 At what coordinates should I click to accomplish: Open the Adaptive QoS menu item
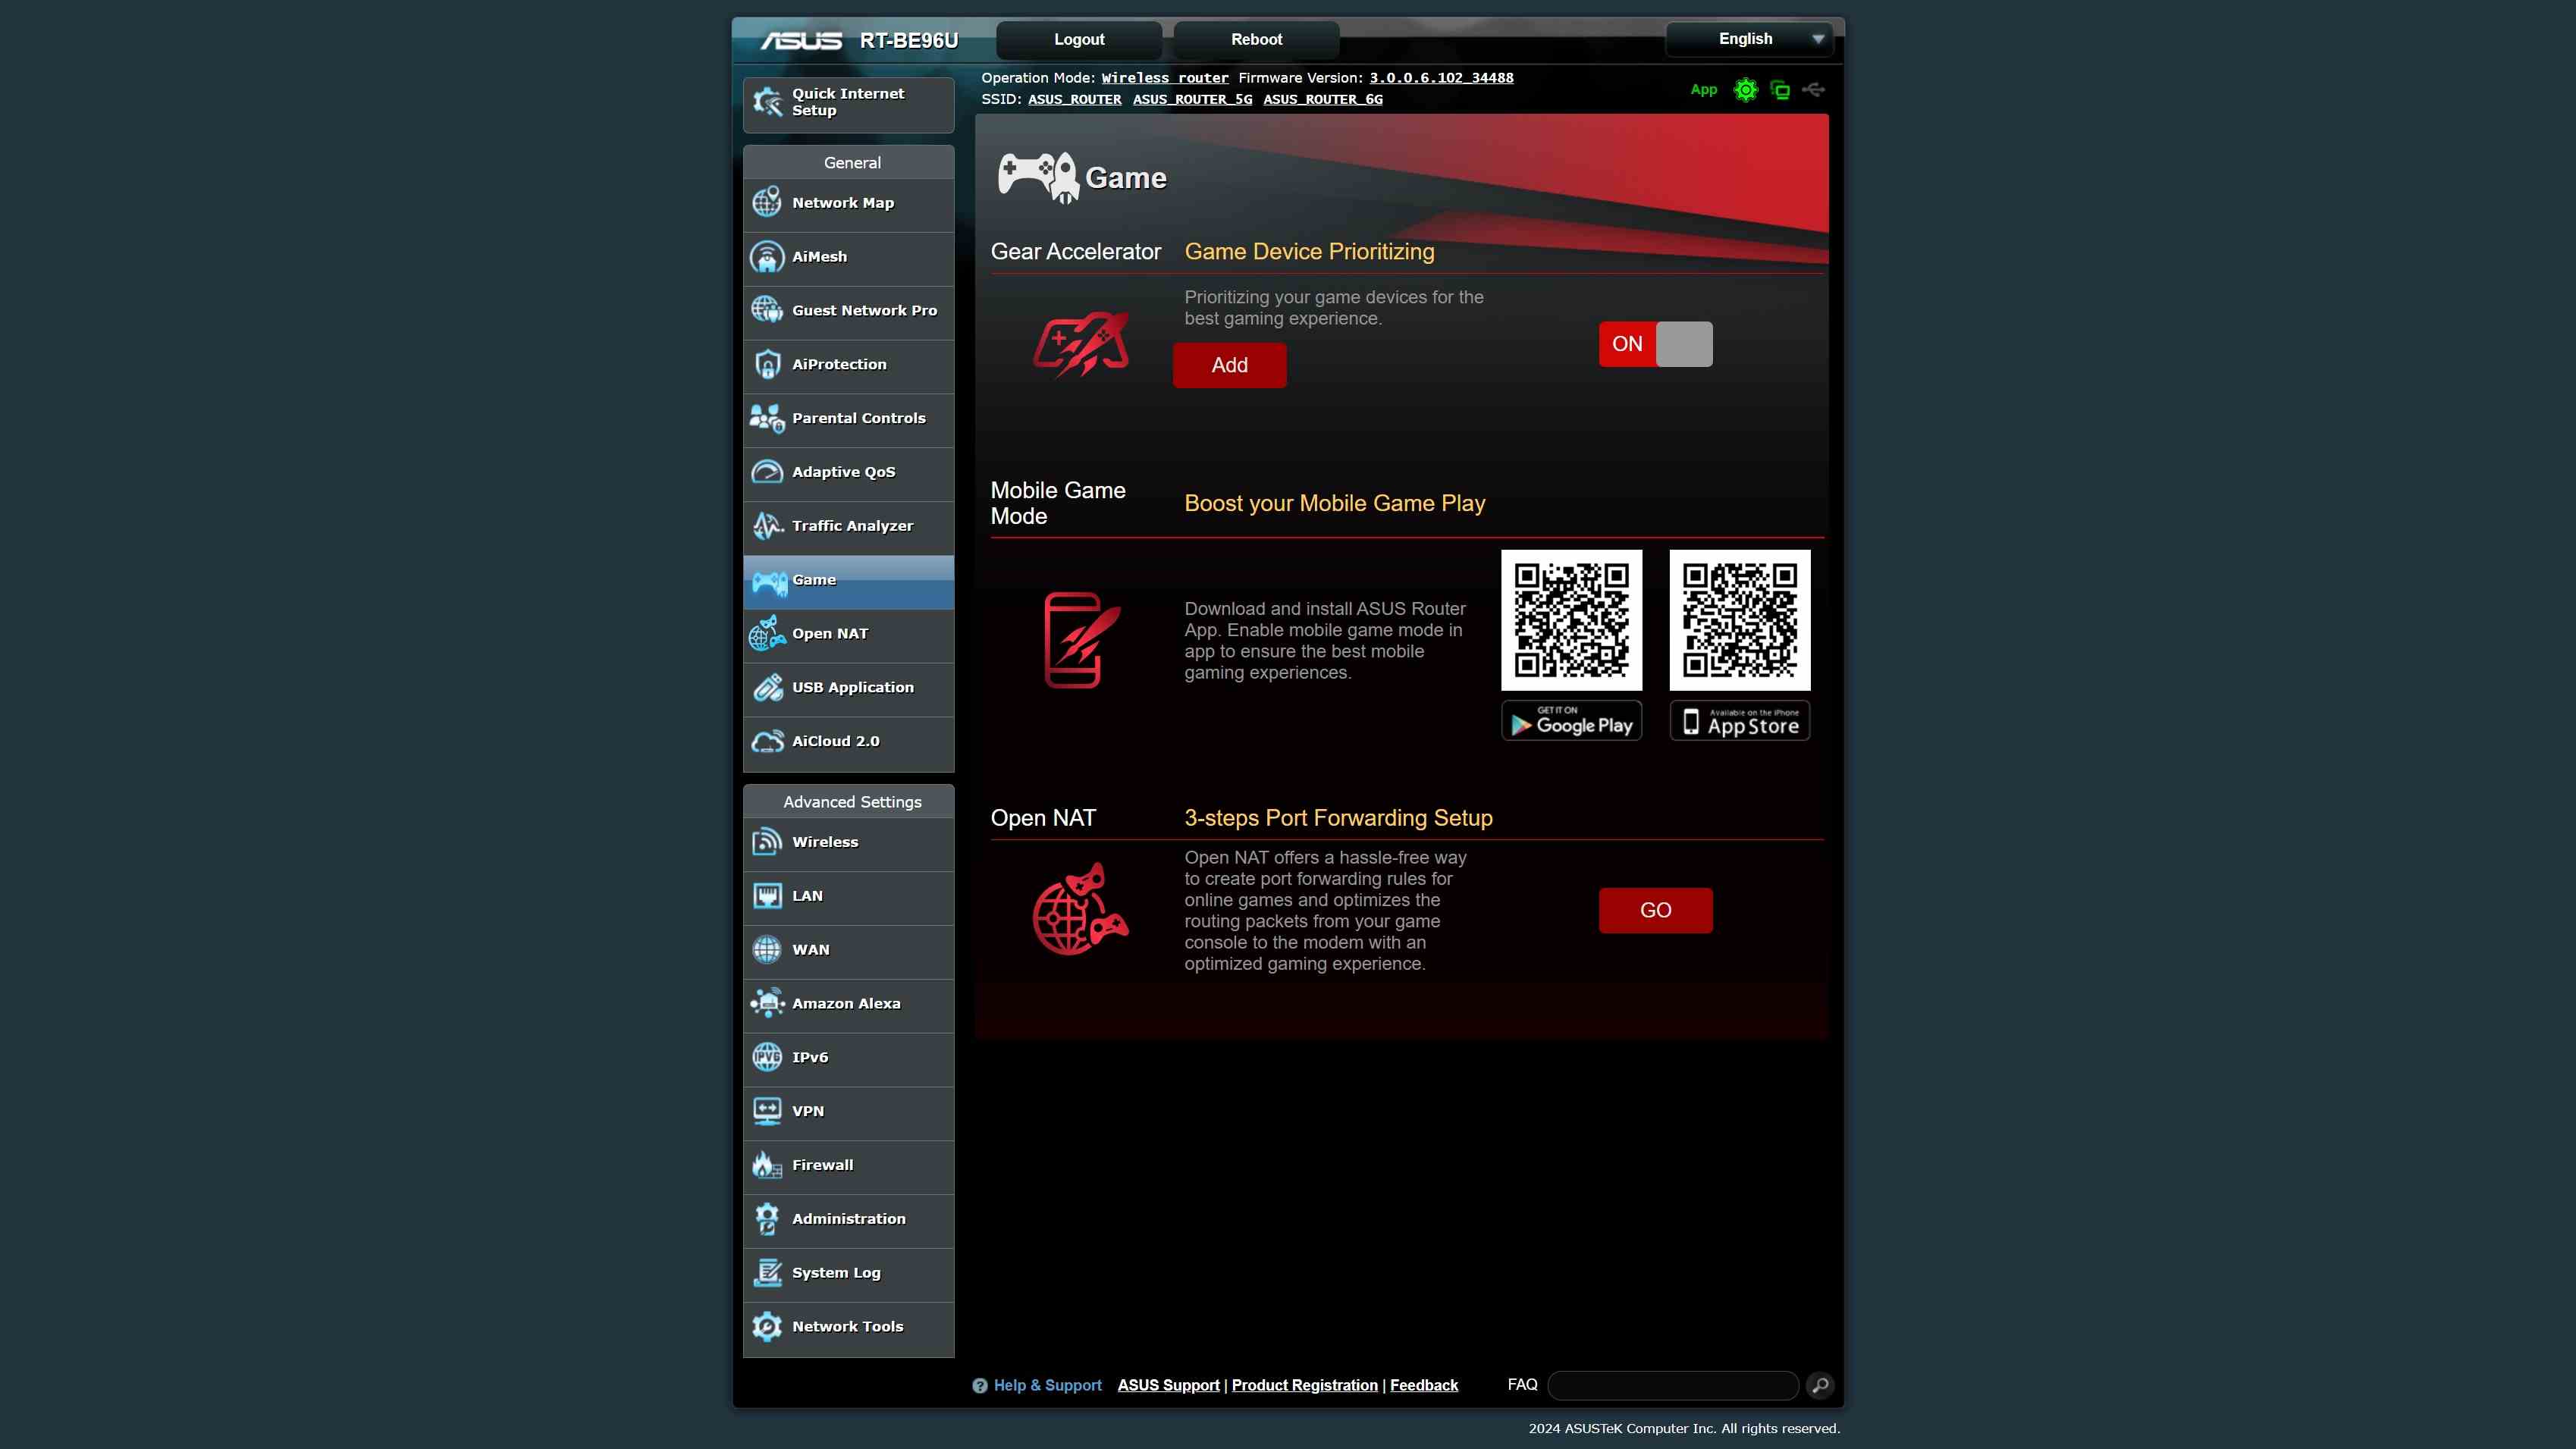click(x=848, y=472)
